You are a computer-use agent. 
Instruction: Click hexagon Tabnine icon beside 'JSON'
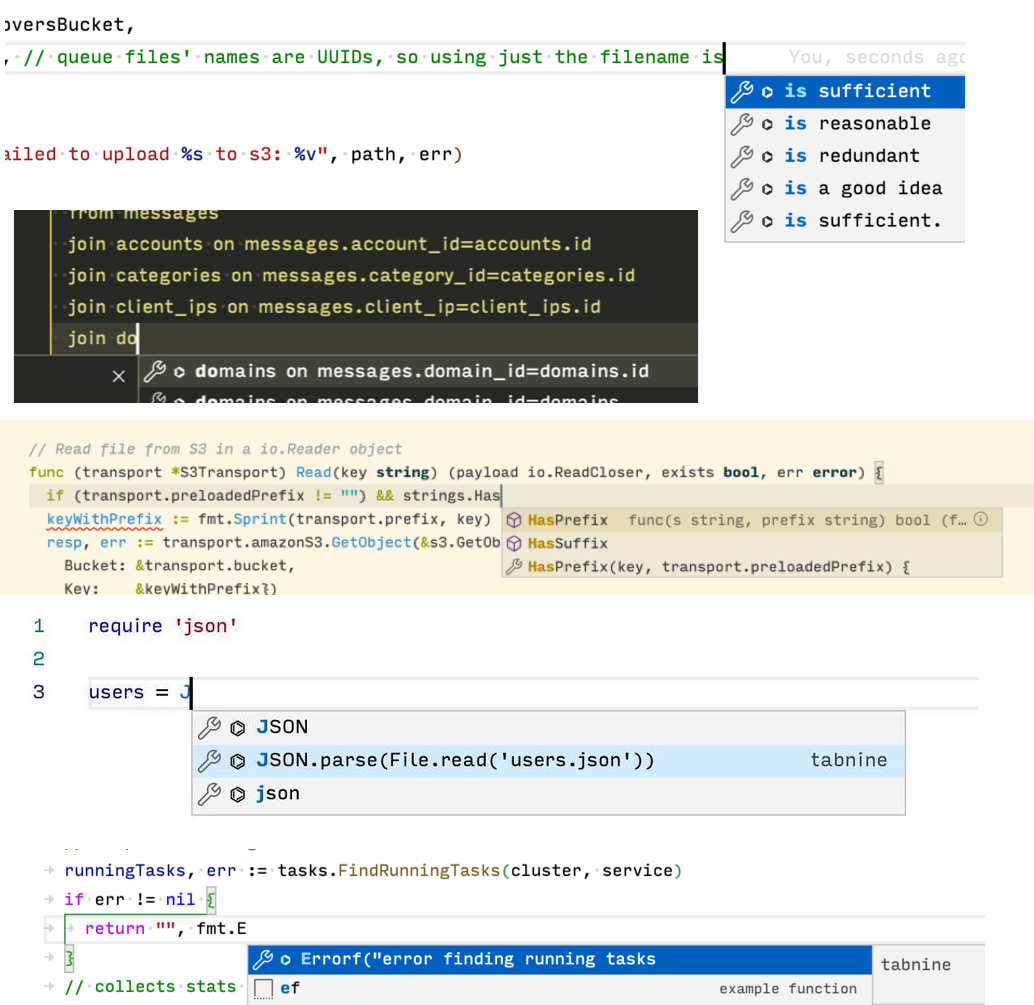point(237,728)
